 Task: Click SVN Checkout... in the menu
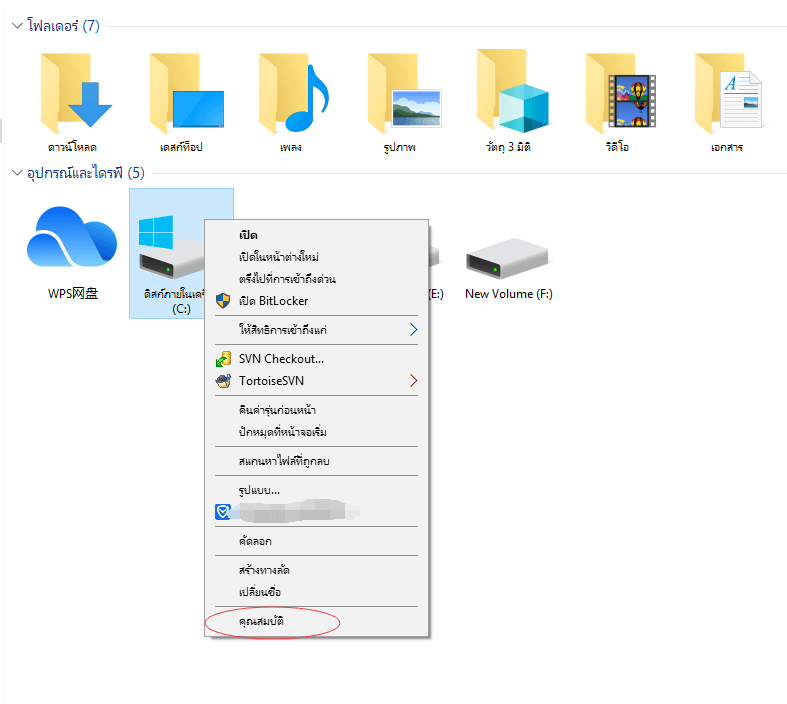pyautogui.click(x=281, y=359)
